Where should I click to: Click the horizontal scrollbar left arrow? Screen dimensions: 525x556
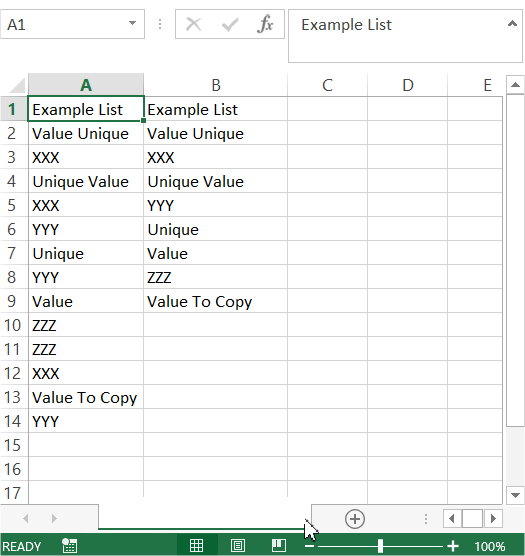[452, 519]
